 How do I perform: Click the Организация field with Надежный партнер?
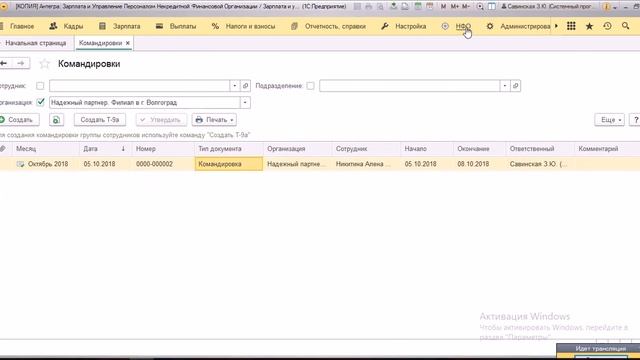[x=144, y=102]
